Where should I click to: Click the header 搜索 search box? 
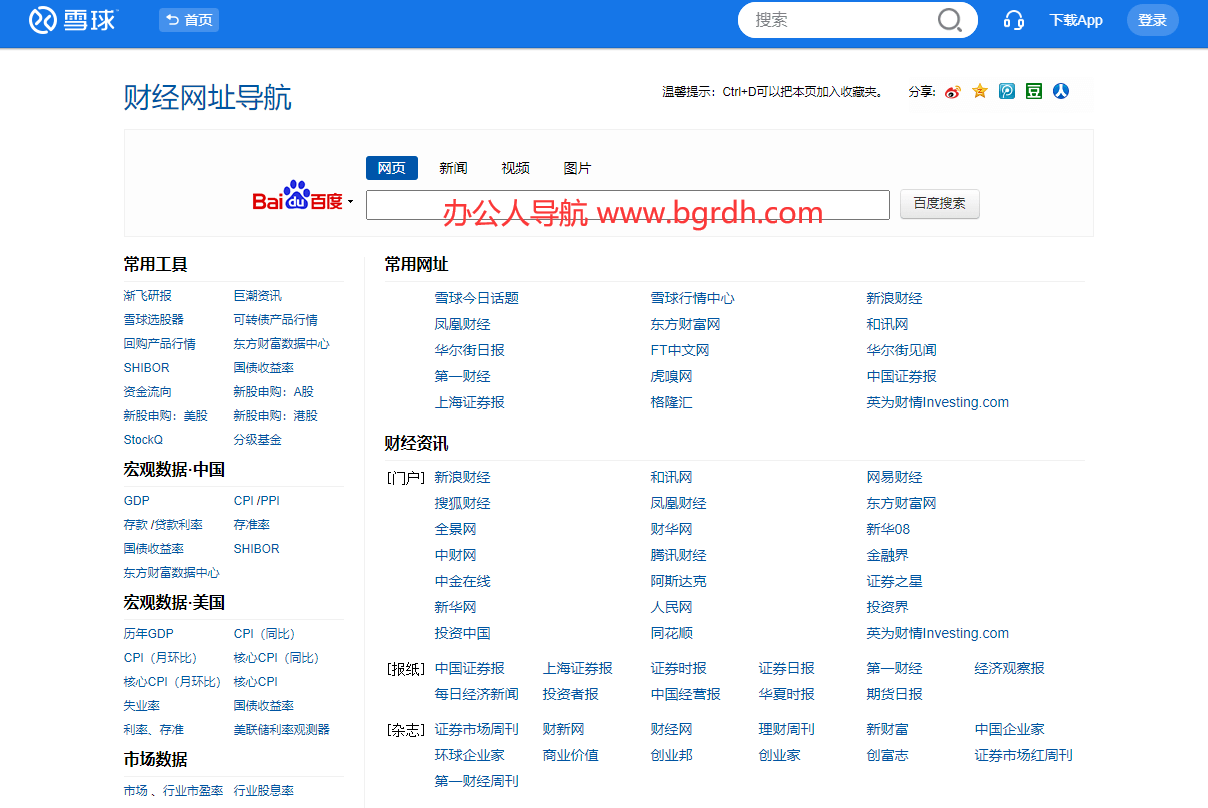point(840,20)
